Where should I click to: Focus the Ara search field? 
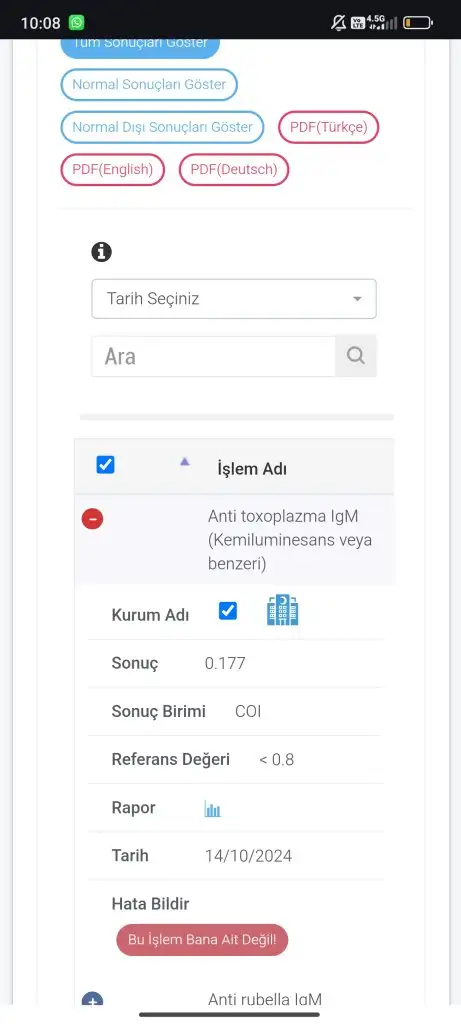tap(214, 357)
